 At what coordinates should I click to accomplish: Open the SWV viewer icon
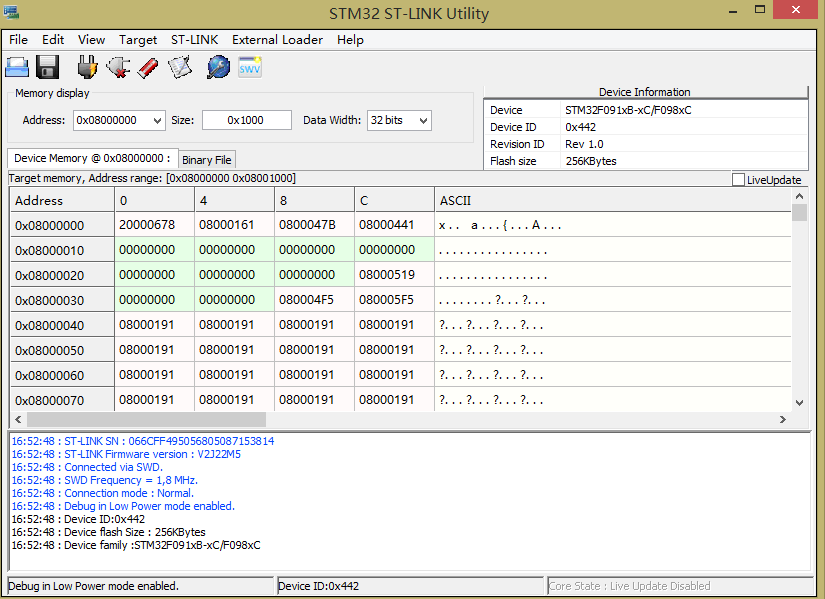click(x=249, y=67)
